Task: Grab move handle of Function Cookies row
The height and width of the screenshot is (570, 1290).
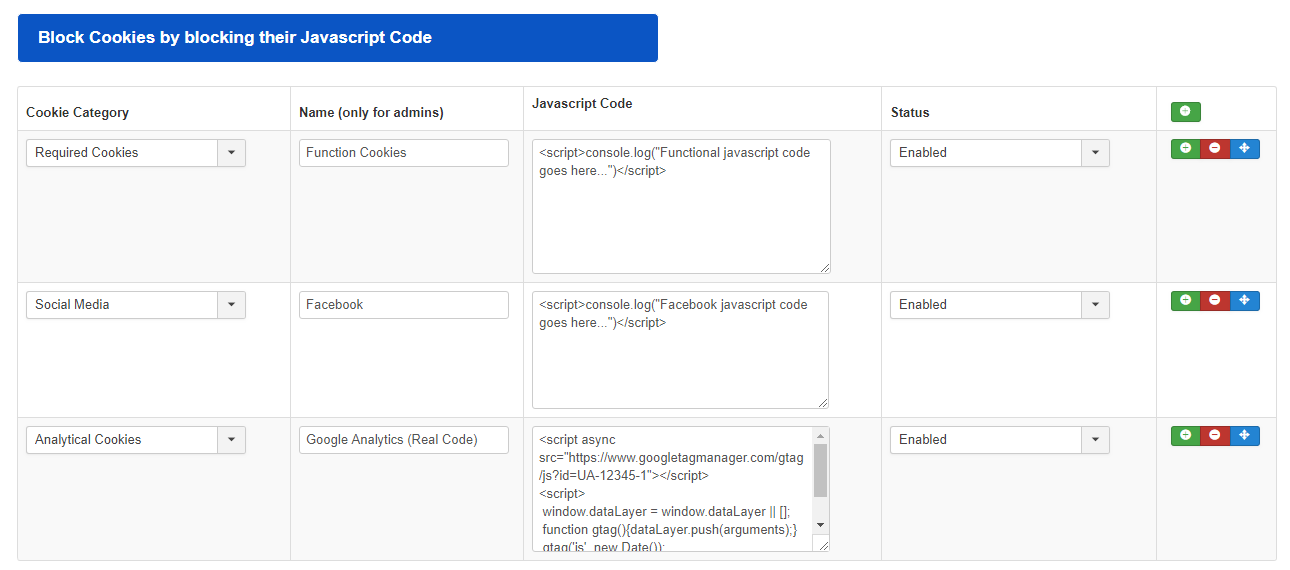Action: (x=1245, y=149)
